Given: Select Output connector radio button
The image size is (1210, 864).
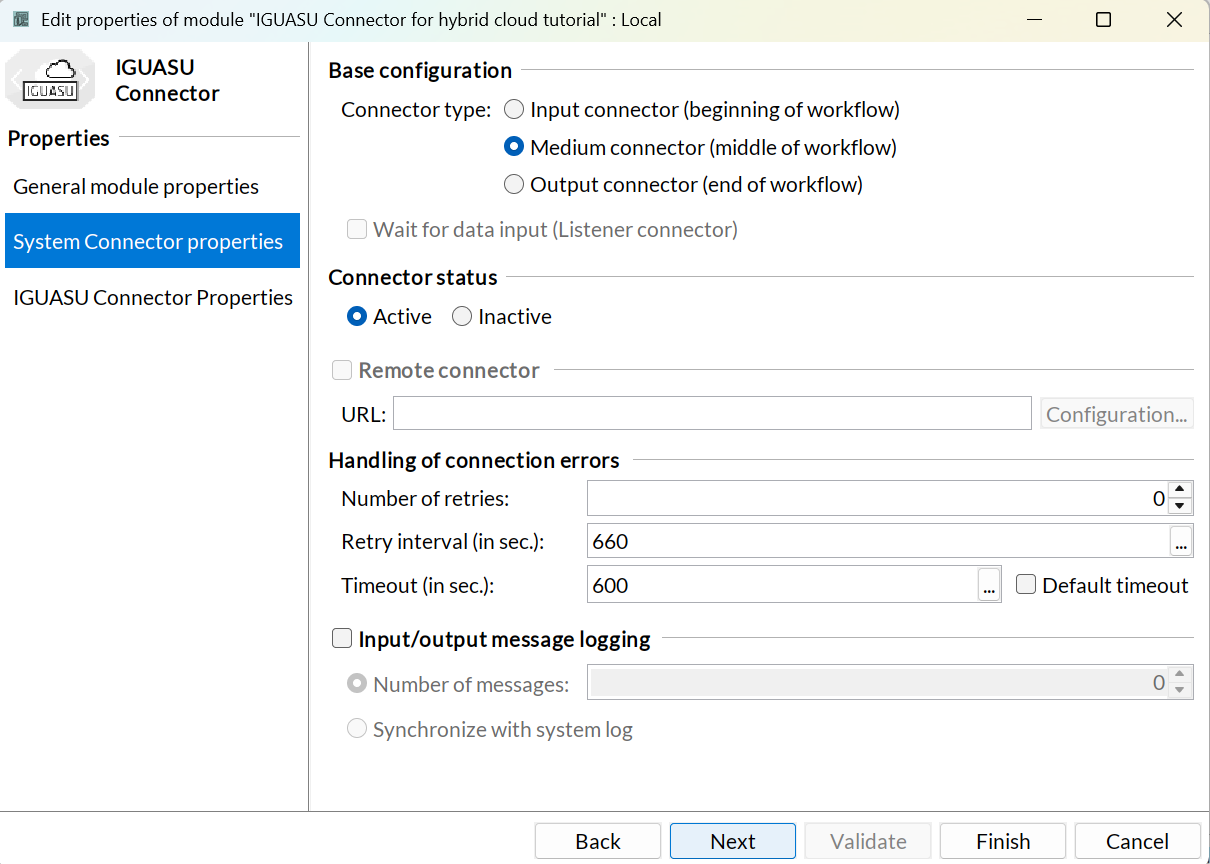Looking at the screenshot, I should (x=513, y=184).
